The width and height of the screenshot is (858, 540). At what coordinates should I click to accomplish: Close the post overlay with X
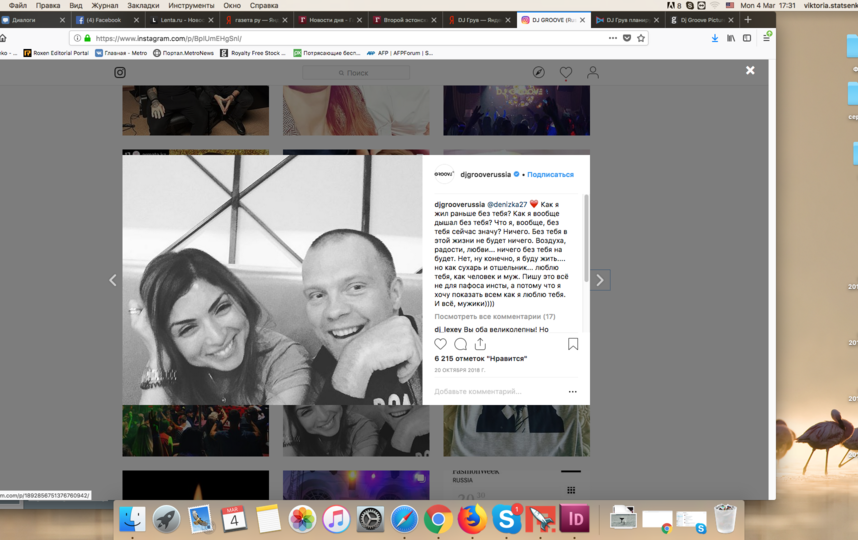(x=750, y=70)
